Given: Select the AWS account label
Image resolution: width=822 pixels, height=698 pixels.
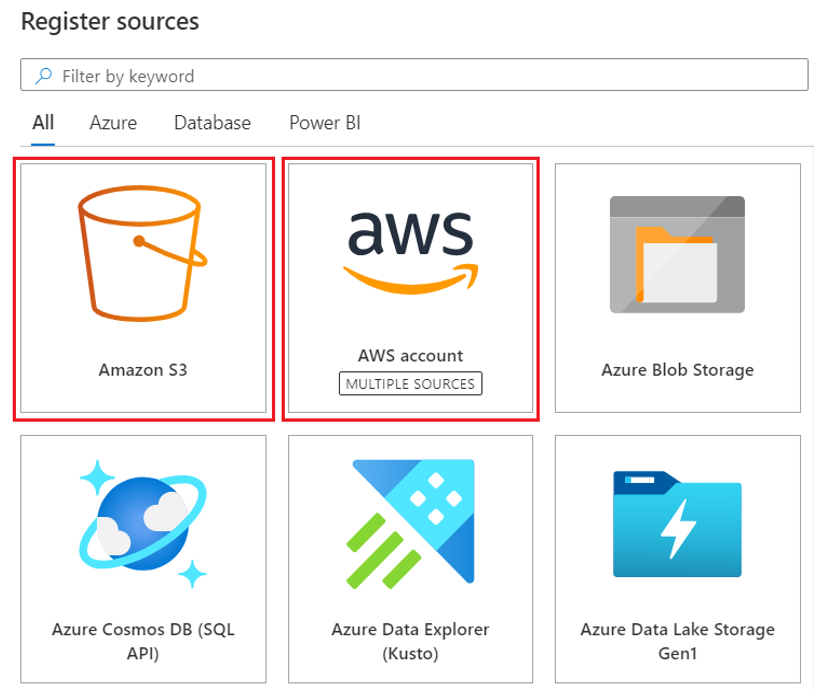Looking at the screenshot, I should [x=410, y=356].
